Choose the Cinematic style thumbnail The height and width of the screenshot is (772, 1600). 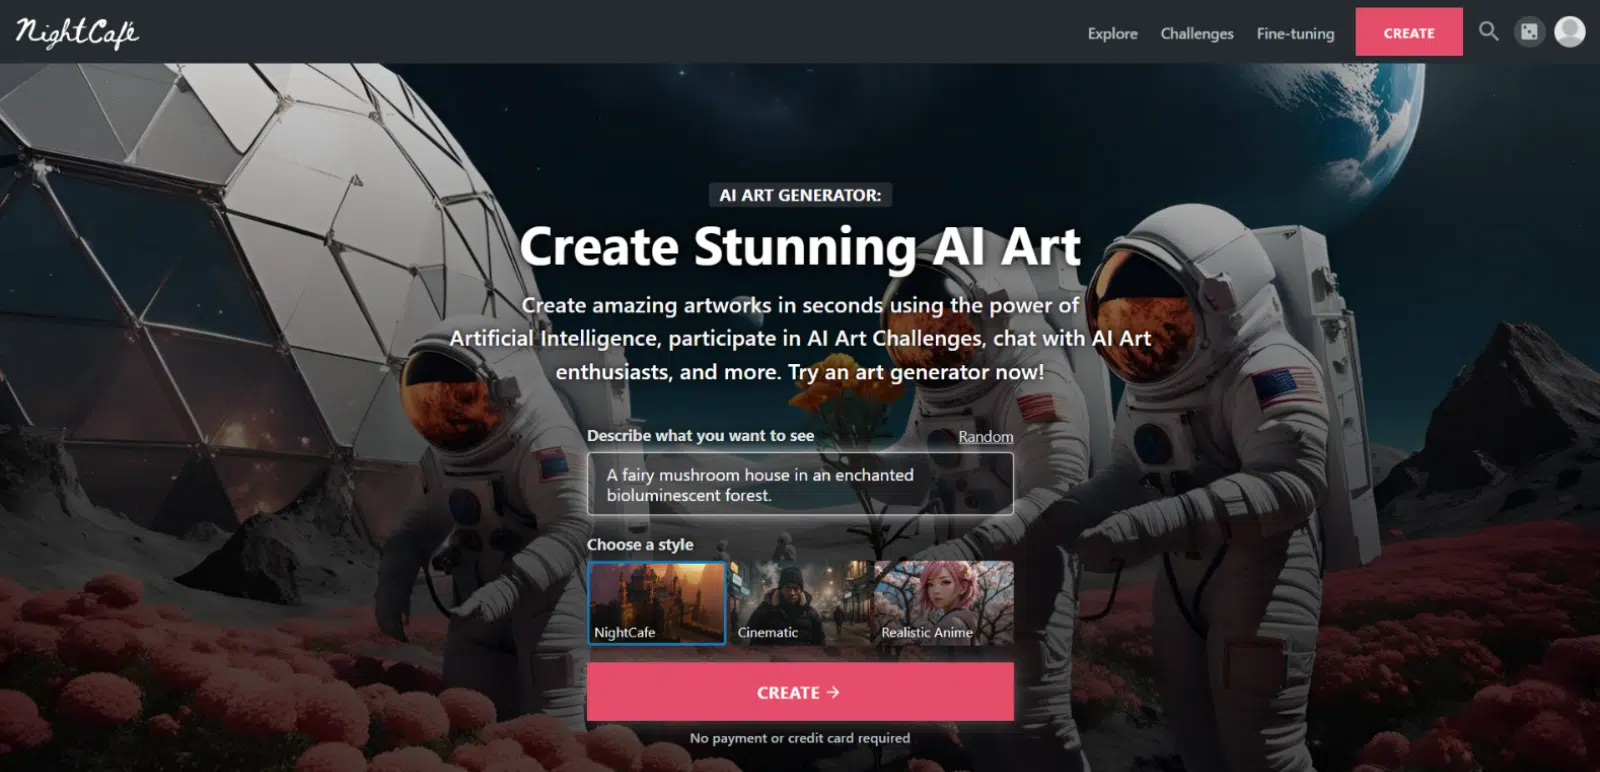click(800, 603)
